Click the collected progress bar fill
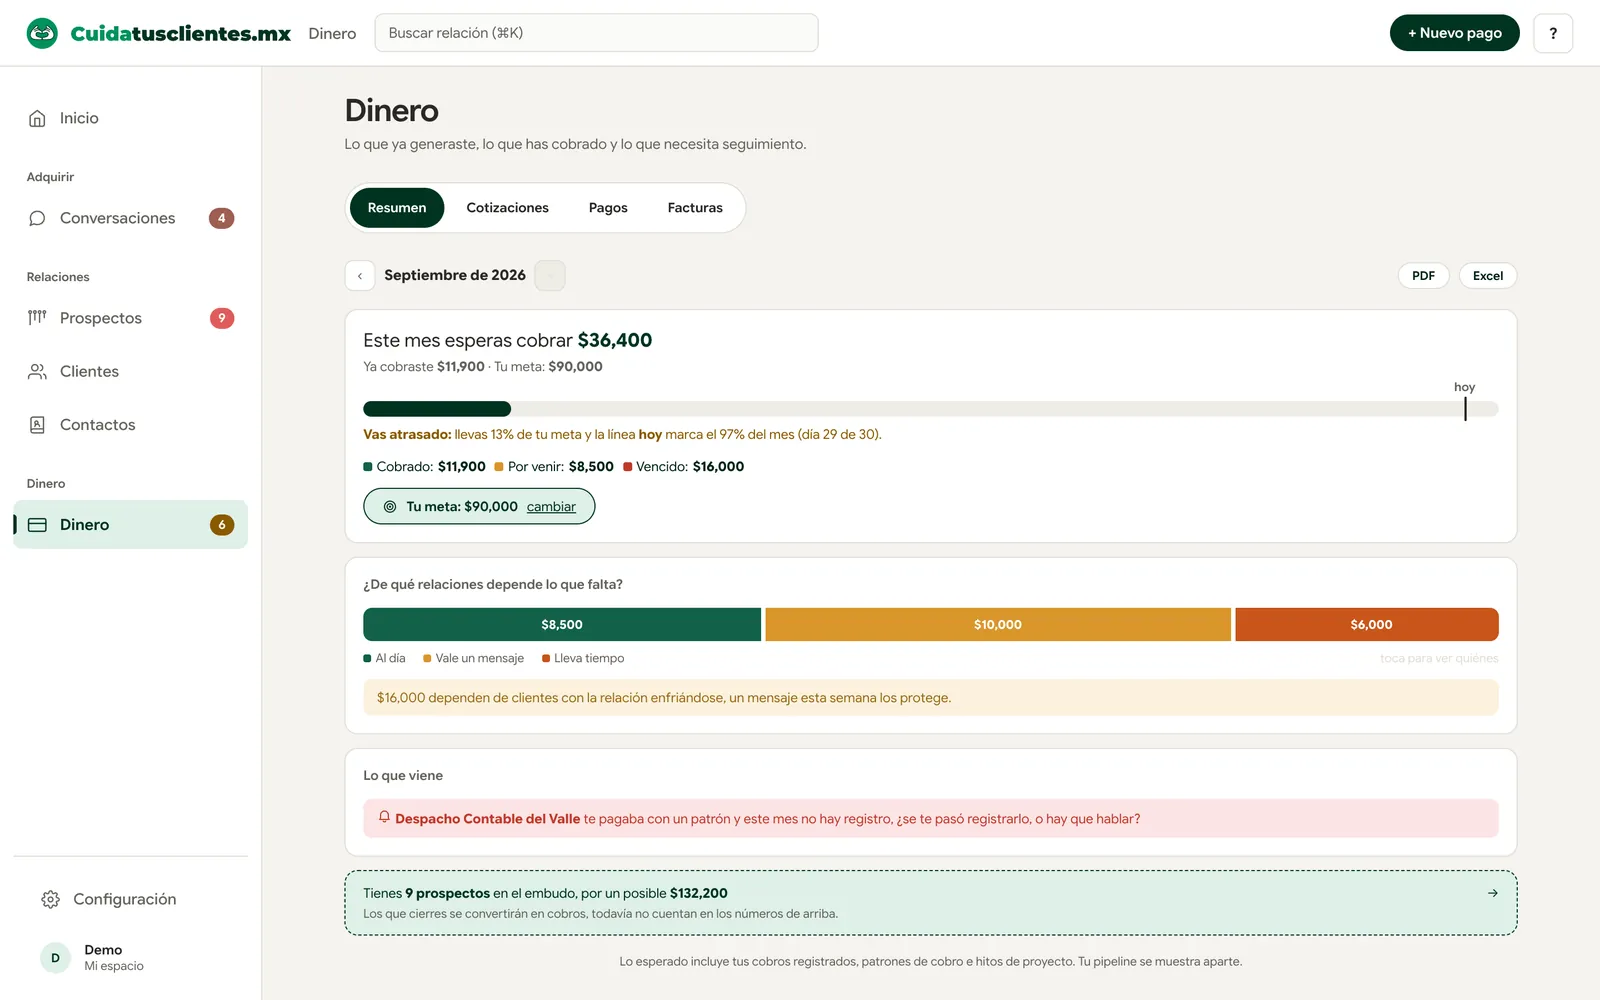 tap(437, 409)
